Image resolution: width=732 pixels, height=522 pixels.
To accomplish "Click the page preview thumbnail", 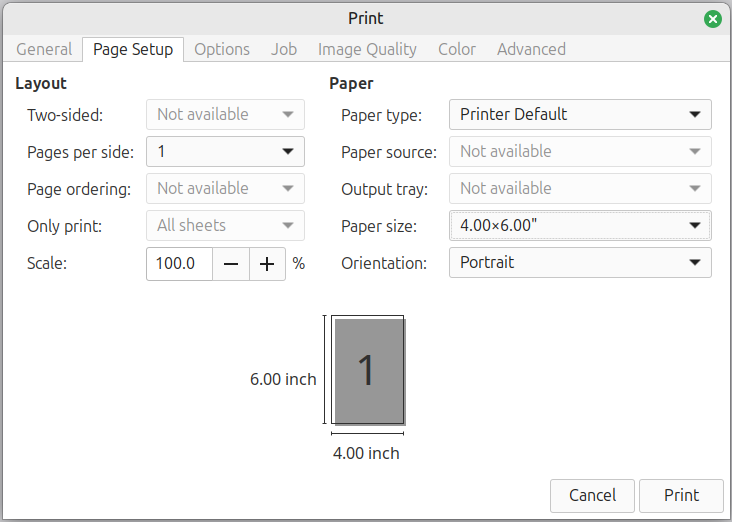I will [x=368, y=370].
